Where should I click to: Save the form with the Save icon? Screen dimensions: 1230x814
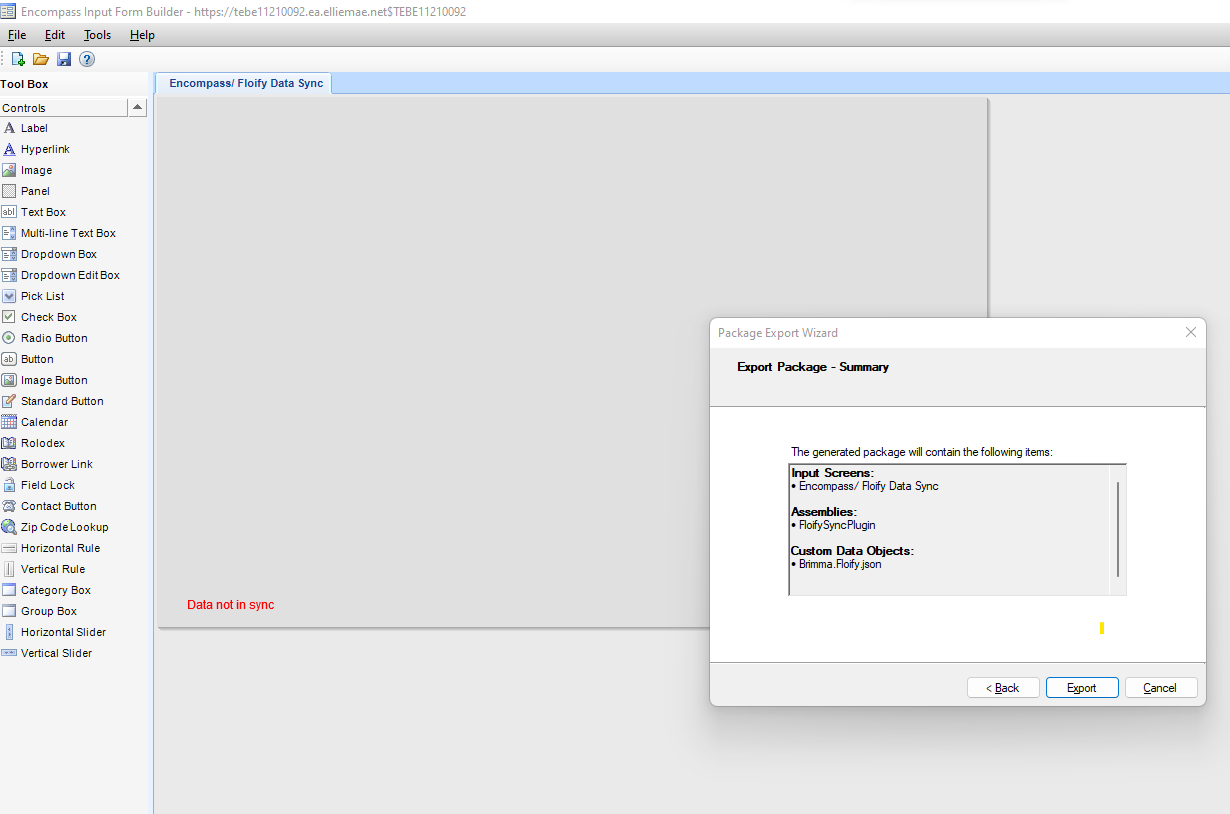click(64, 59)
